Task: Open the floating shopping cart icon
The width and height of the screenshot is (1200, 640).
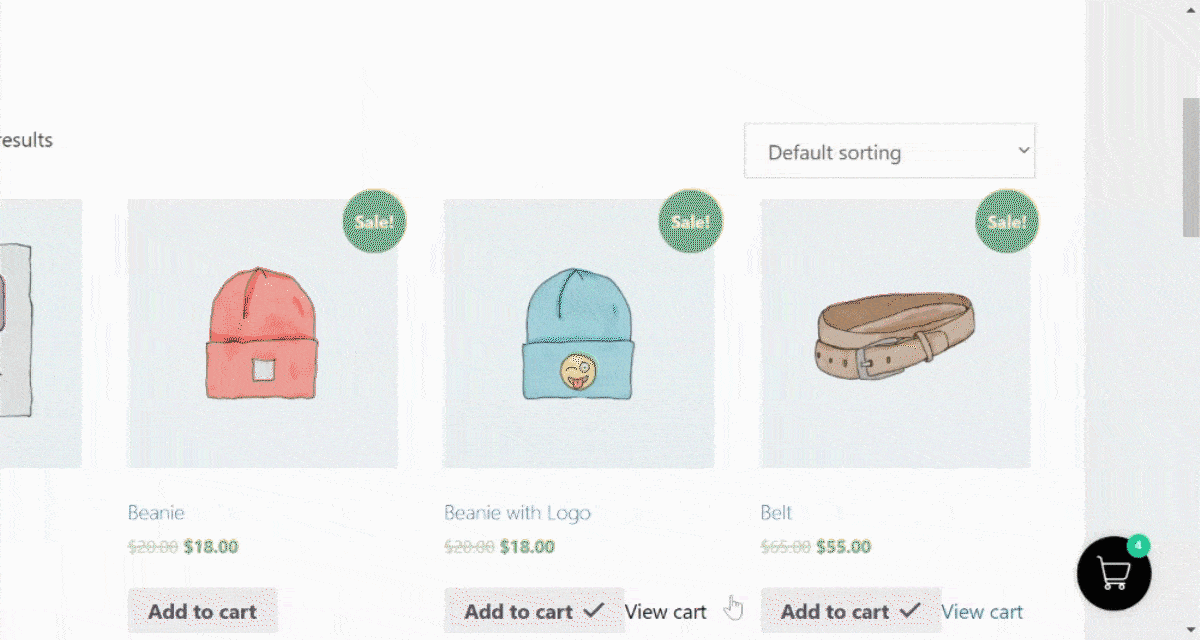Action: click(x=1114, y=574)
